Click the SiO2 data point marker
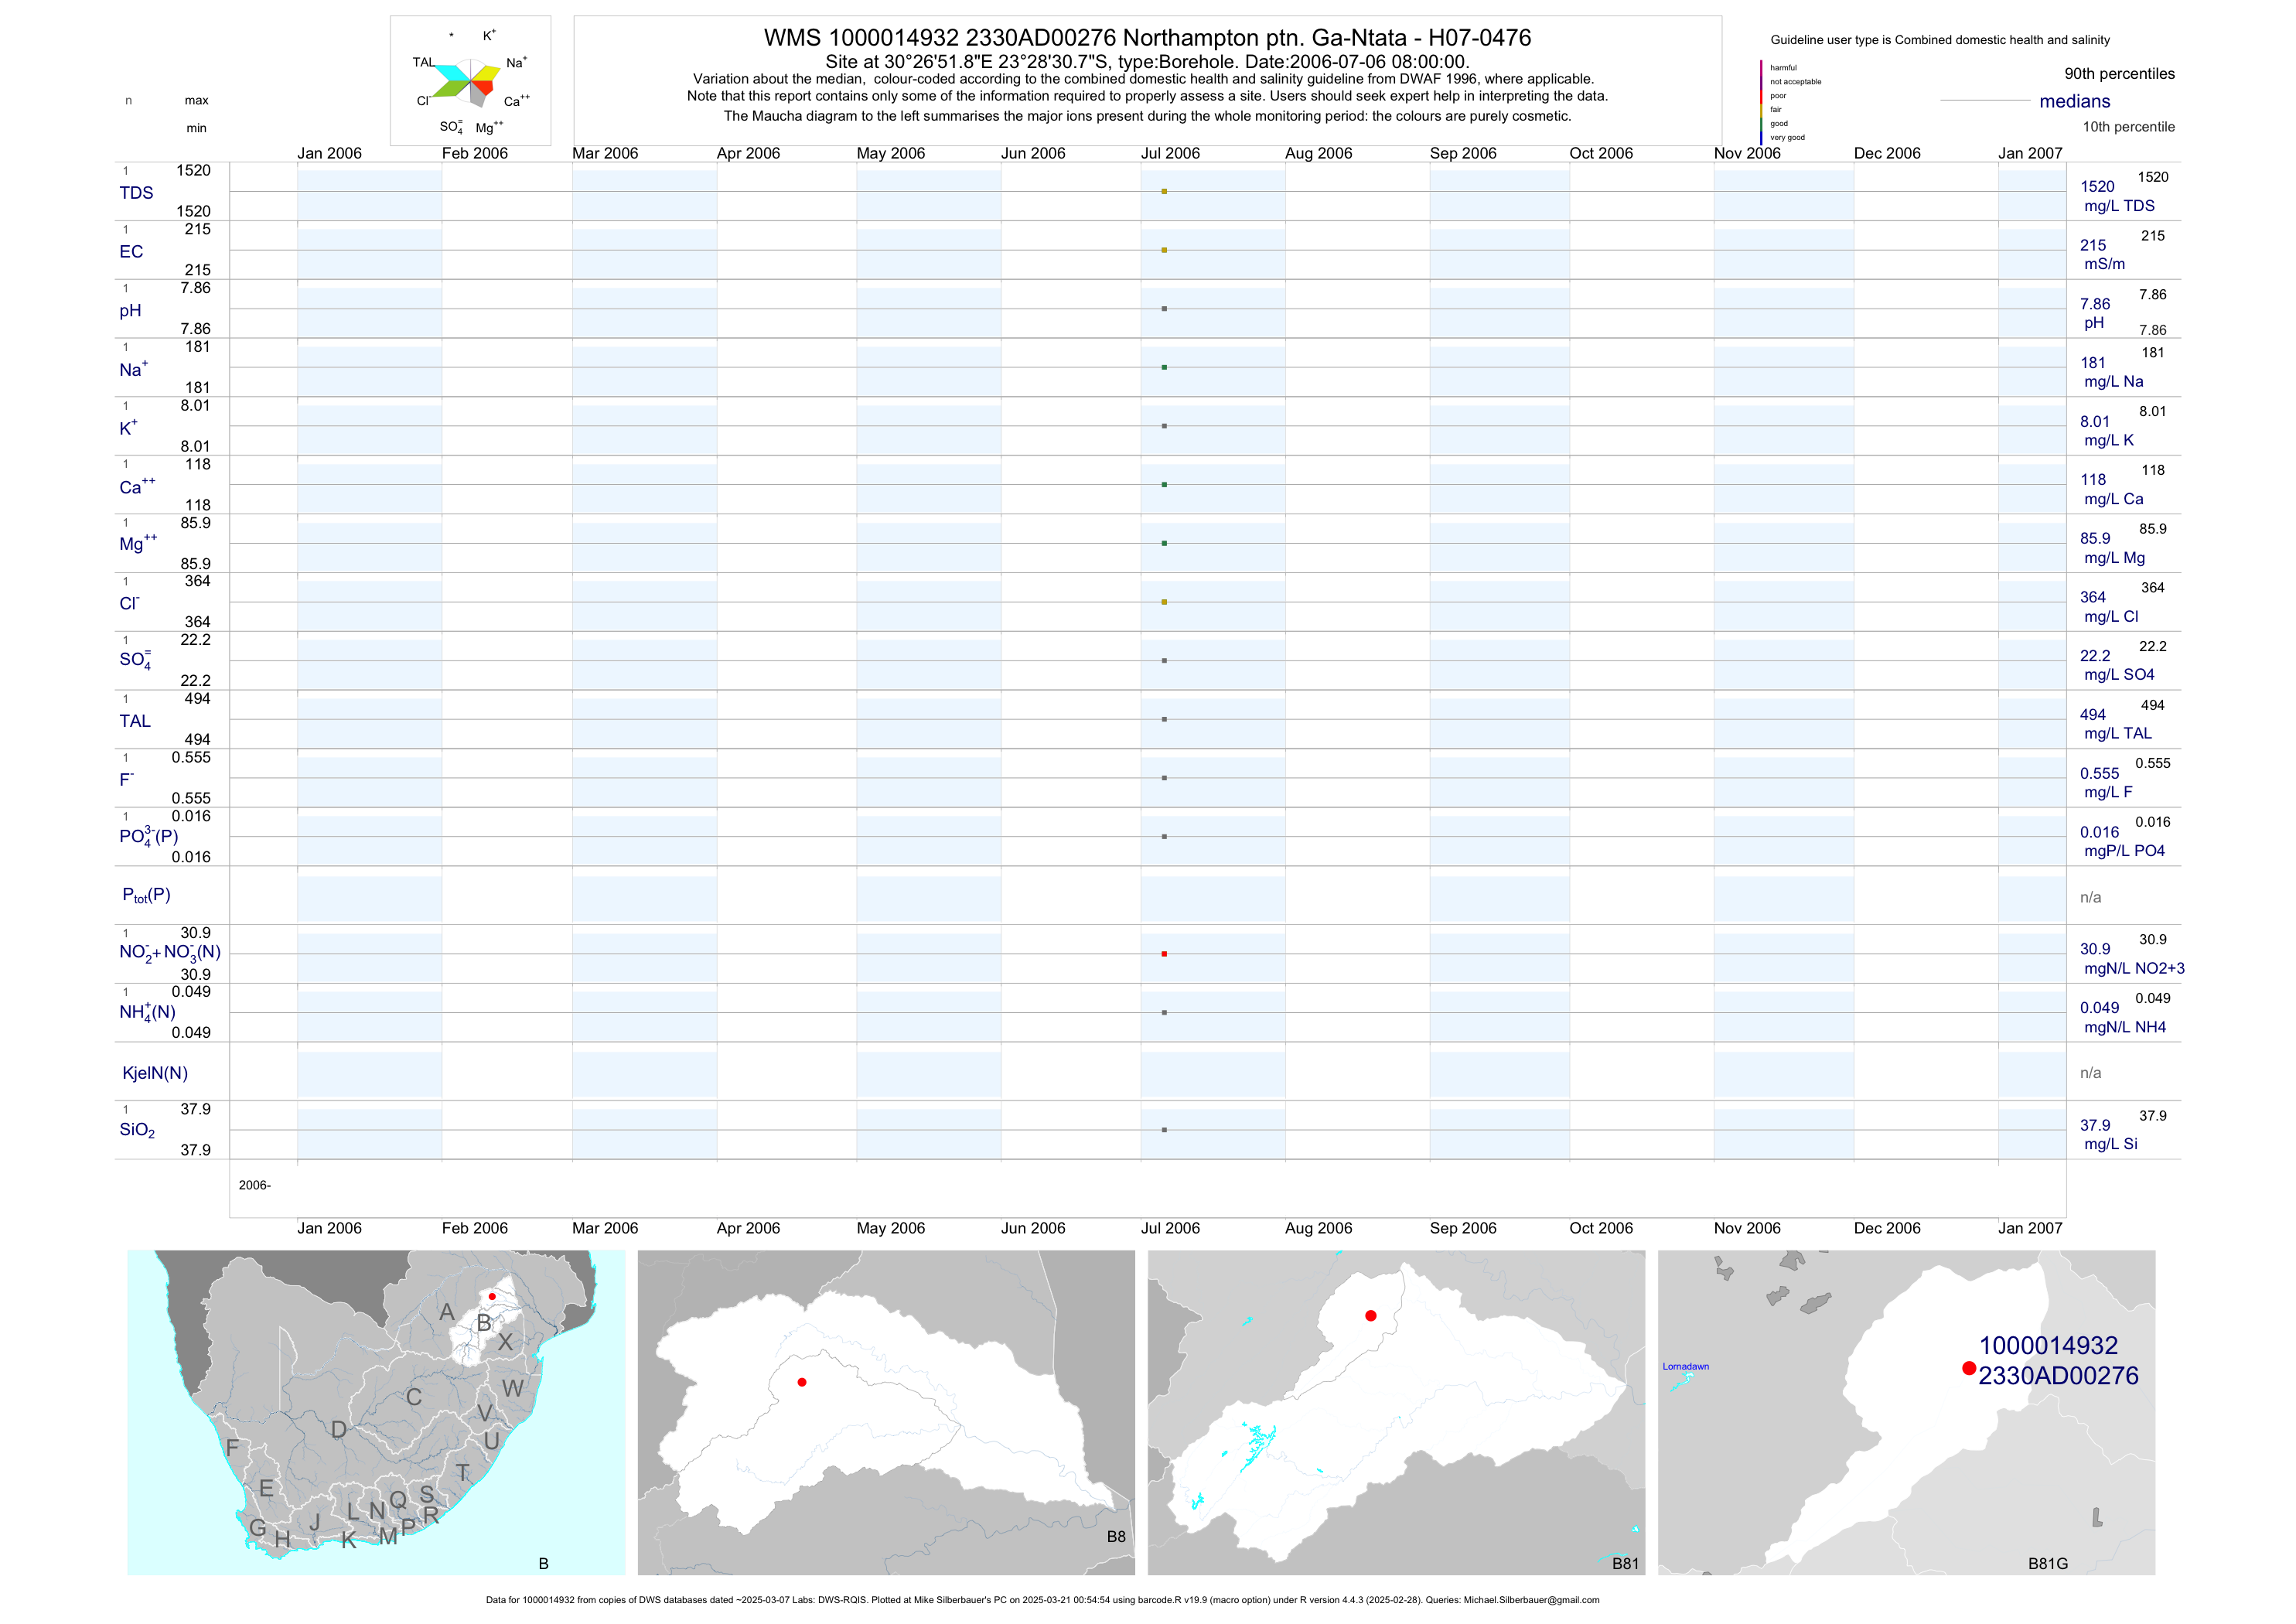 (x=1164, y=1130)
